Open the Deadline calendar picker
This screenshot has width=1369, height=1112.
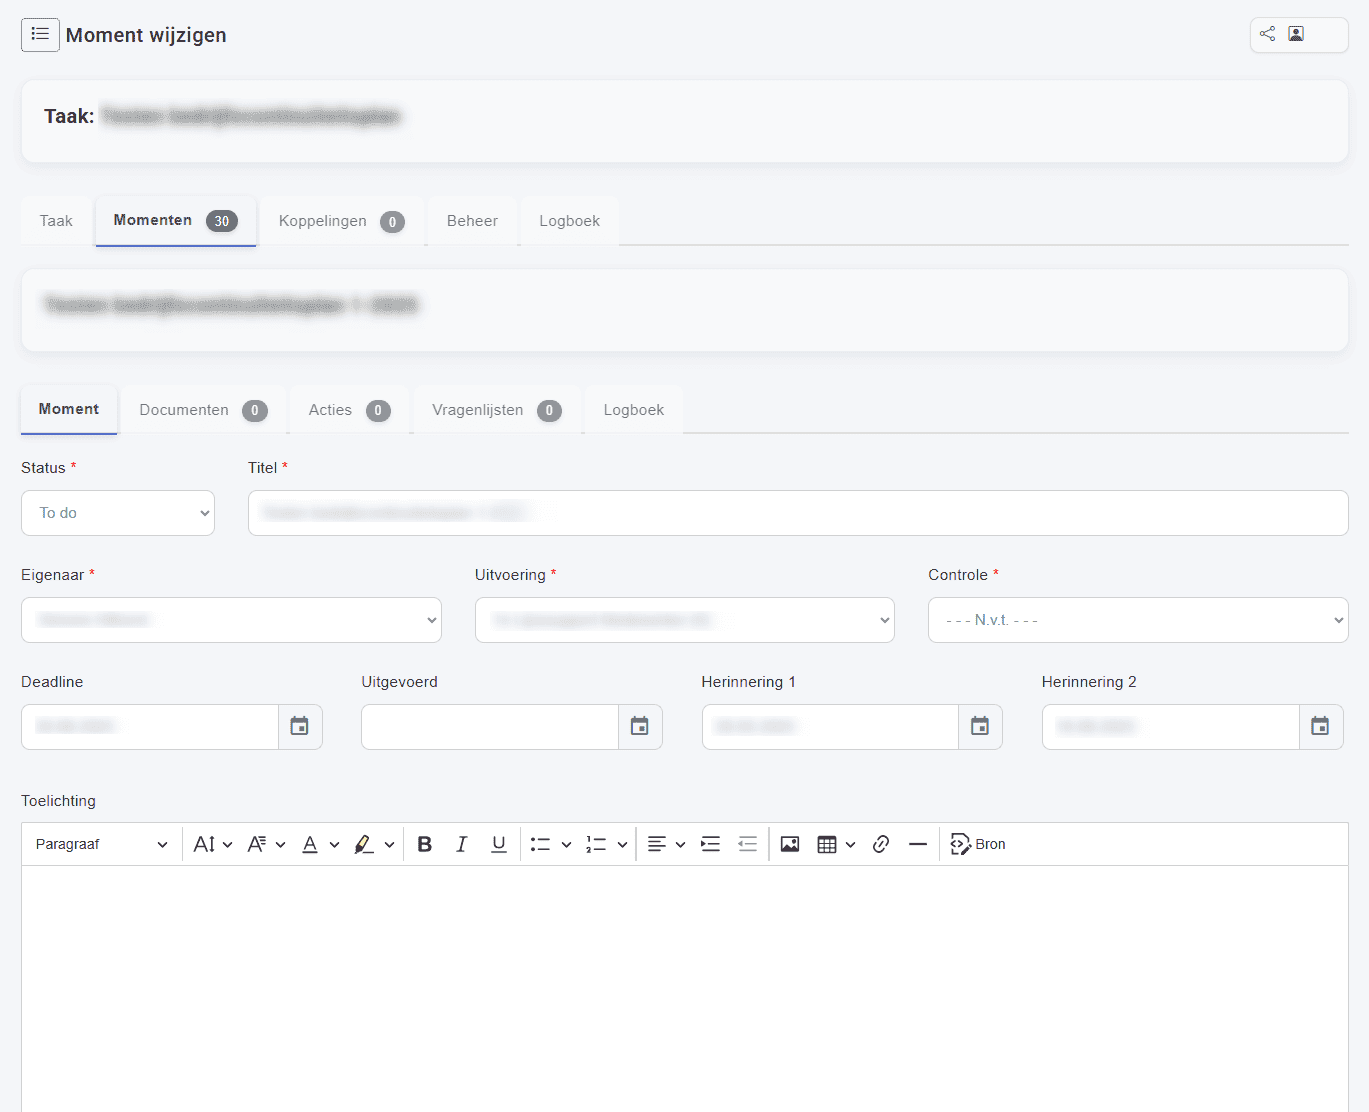point(300,727)
